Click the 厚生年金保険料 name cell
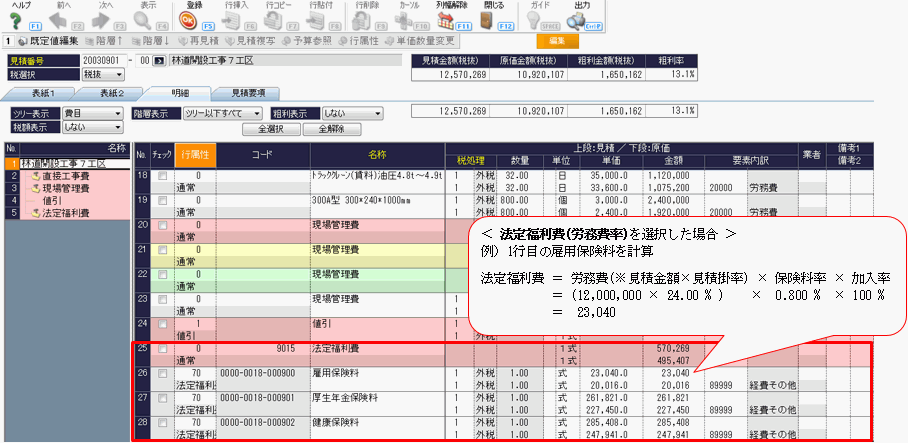Screen dimensions: 908x443 378,398
